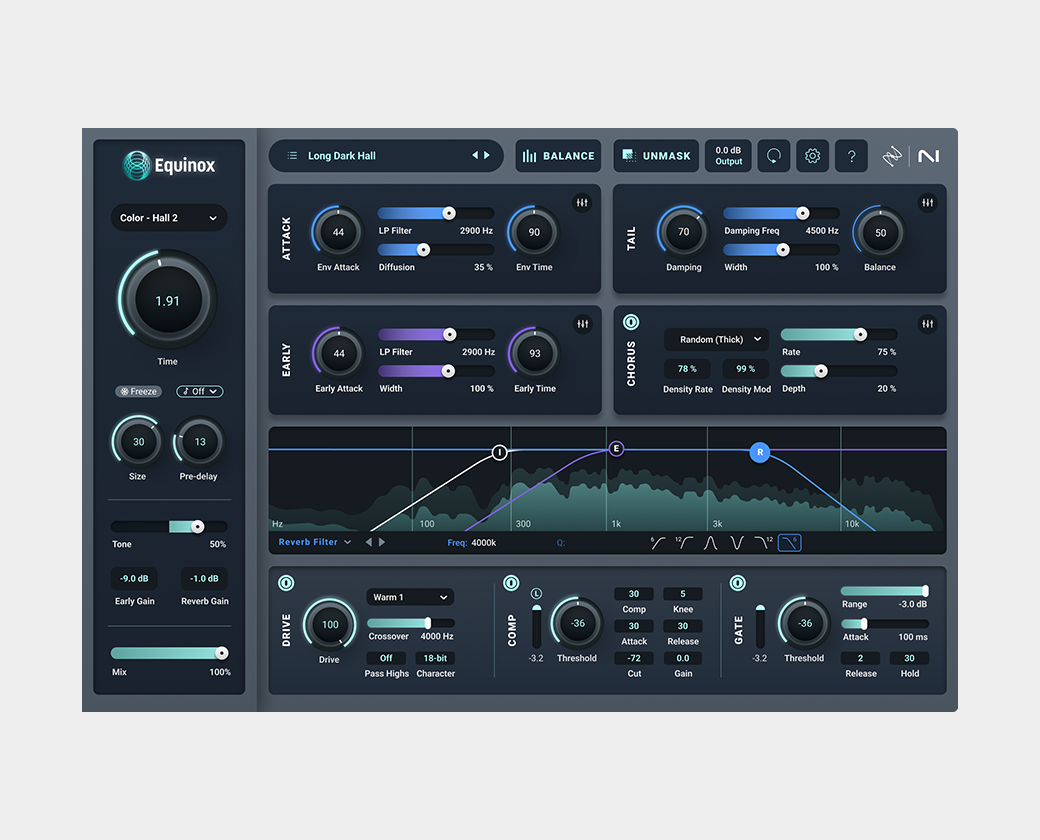
Task: Click the 0.0 dB Output field
Action: coord(728,156)
